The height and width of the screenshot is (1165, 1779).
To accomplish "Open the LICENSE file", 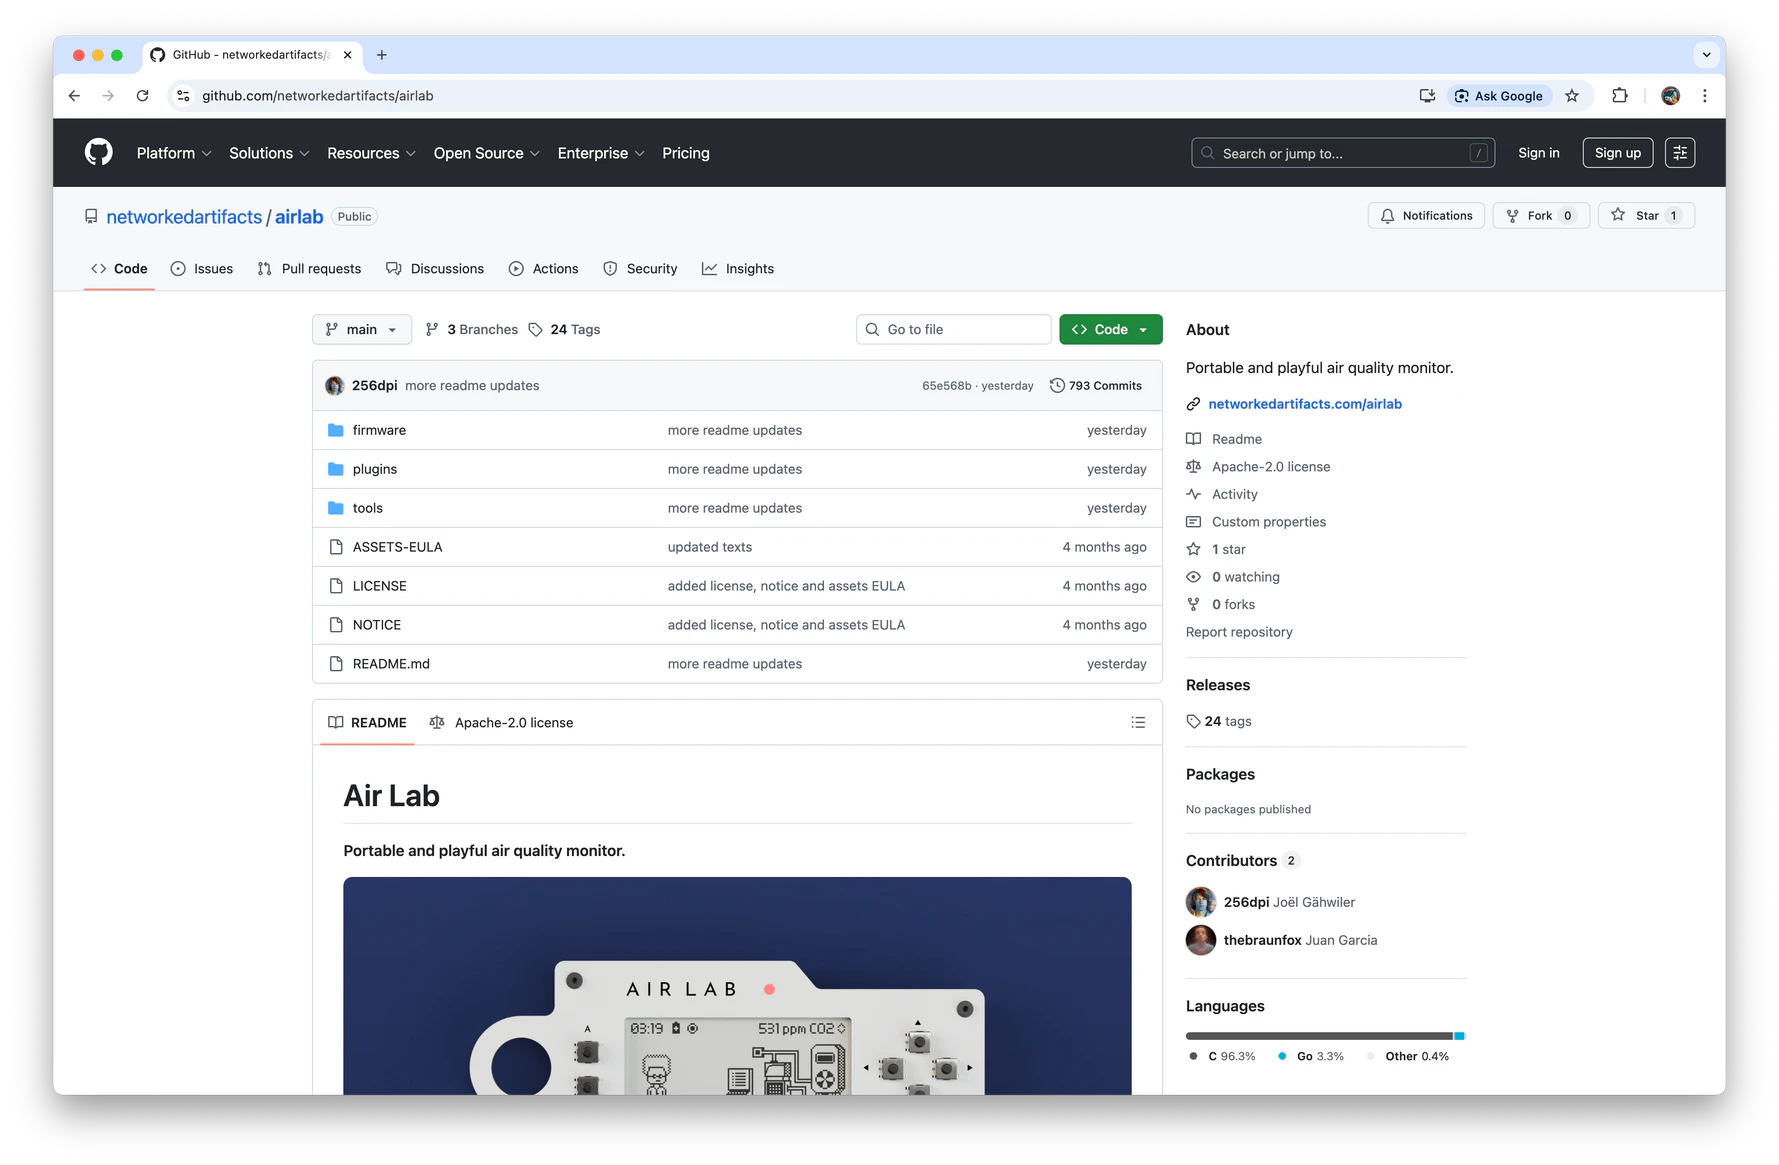I will 380,586.
